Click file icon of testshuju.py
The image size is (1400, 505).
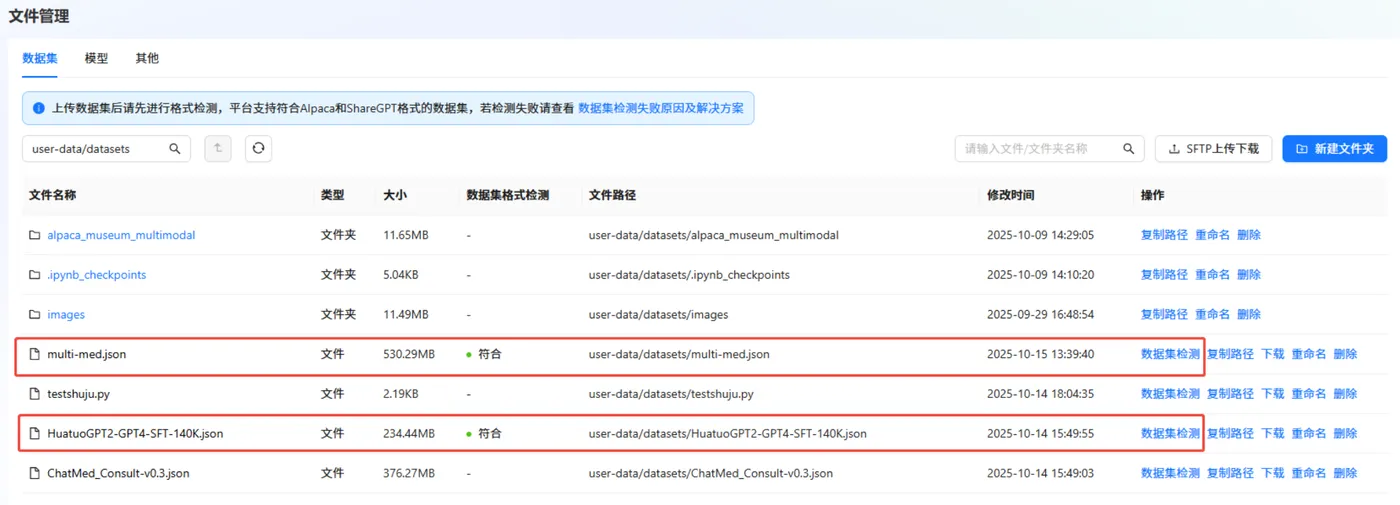34,394
